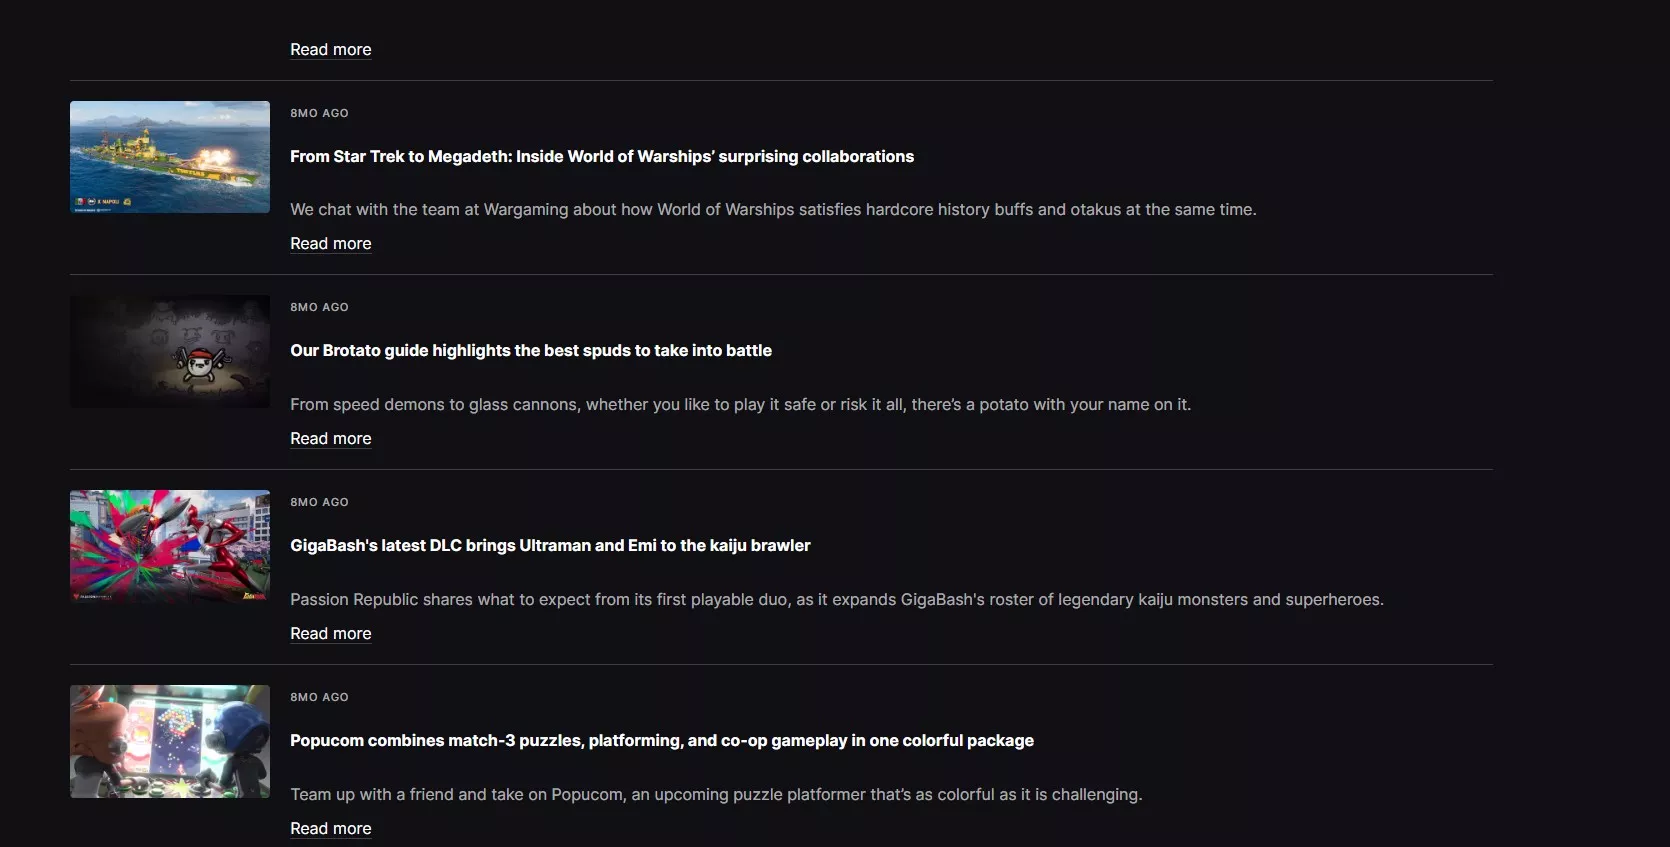Viewport: 1670px width, 847px height.
Task: Click GigaBash's latest DLC headline
Action: [x=550, y=546]
